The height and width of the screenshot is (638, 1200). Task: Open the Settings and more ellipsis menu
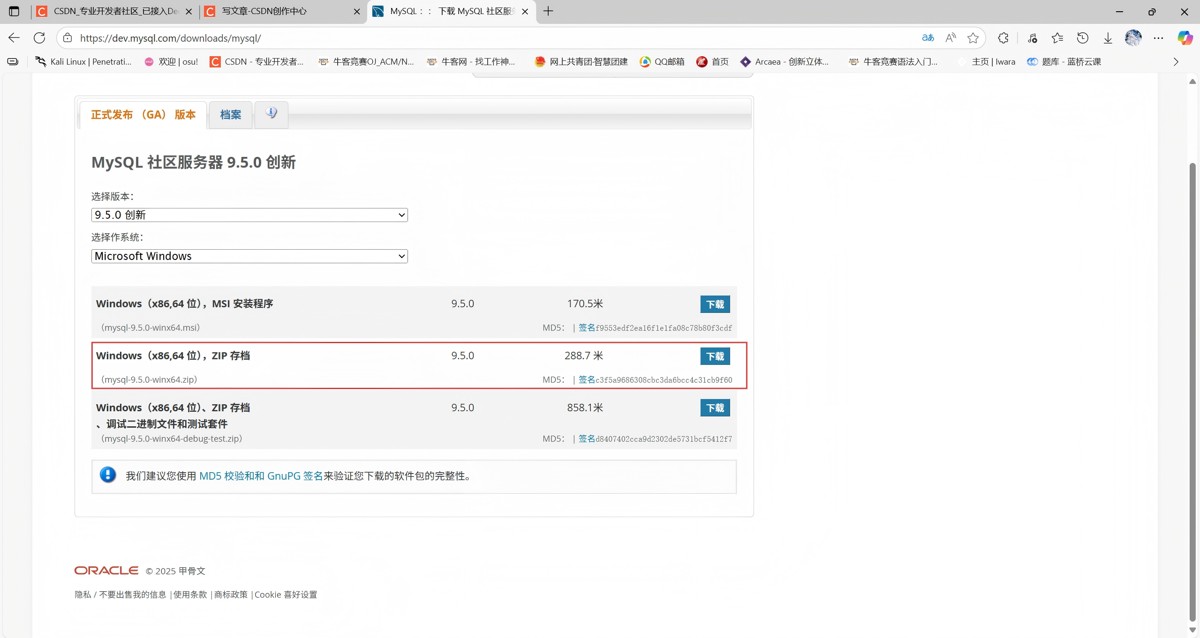point(1158,38)
